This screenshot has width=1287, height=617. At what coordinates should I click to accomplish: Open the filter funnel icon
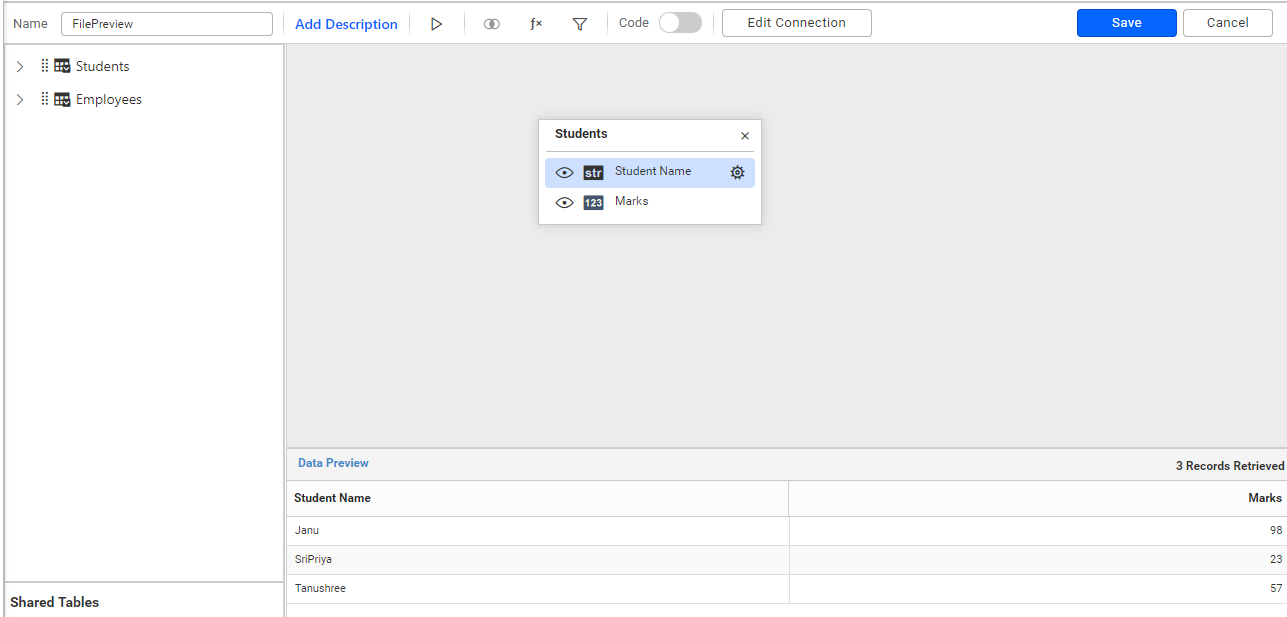pyautogui.click(x=580, y=23)
